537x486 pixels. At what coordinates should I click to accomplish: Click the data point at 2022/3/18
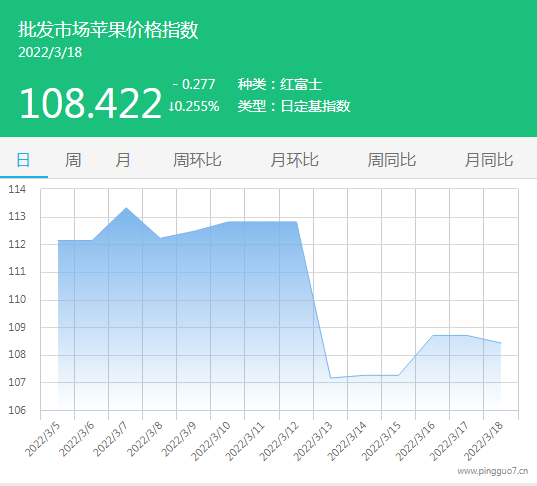[501, 343]
